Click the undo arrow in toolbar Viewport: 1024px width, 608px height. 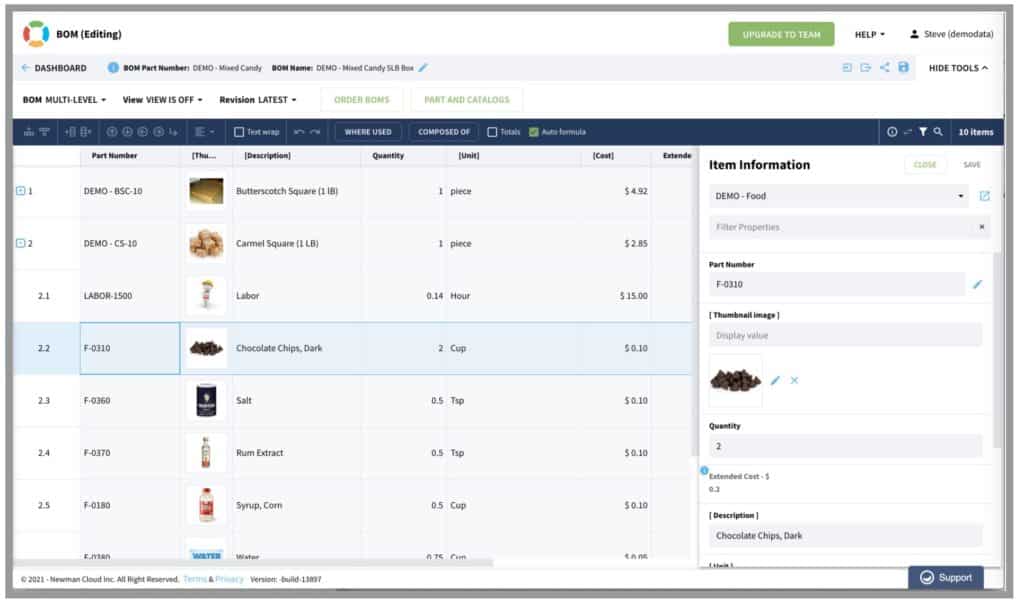(x=299, y=132)
